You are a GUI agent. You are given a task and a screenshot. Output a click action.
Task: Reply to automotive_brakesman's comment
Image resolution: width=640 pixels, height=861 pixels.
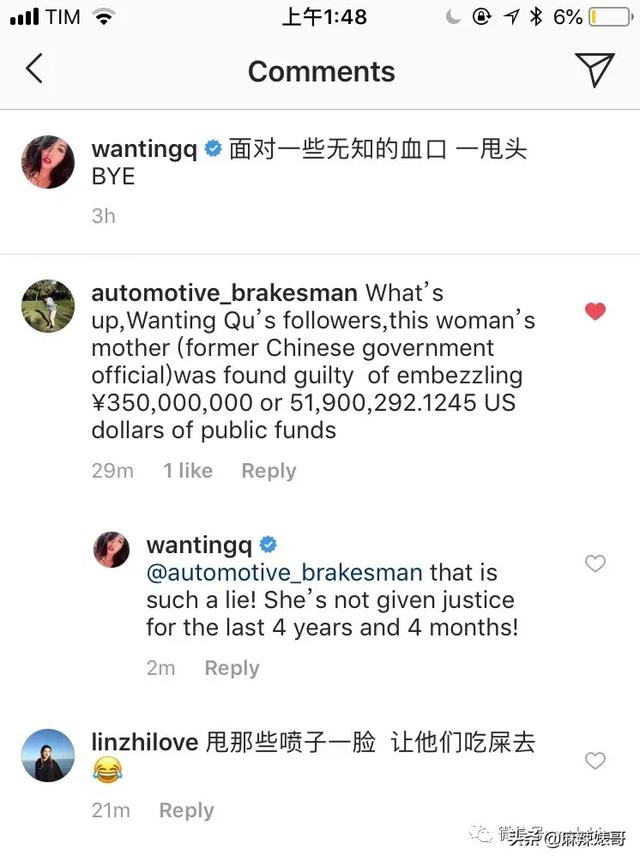pyautogui.click(x=268, y=471)
